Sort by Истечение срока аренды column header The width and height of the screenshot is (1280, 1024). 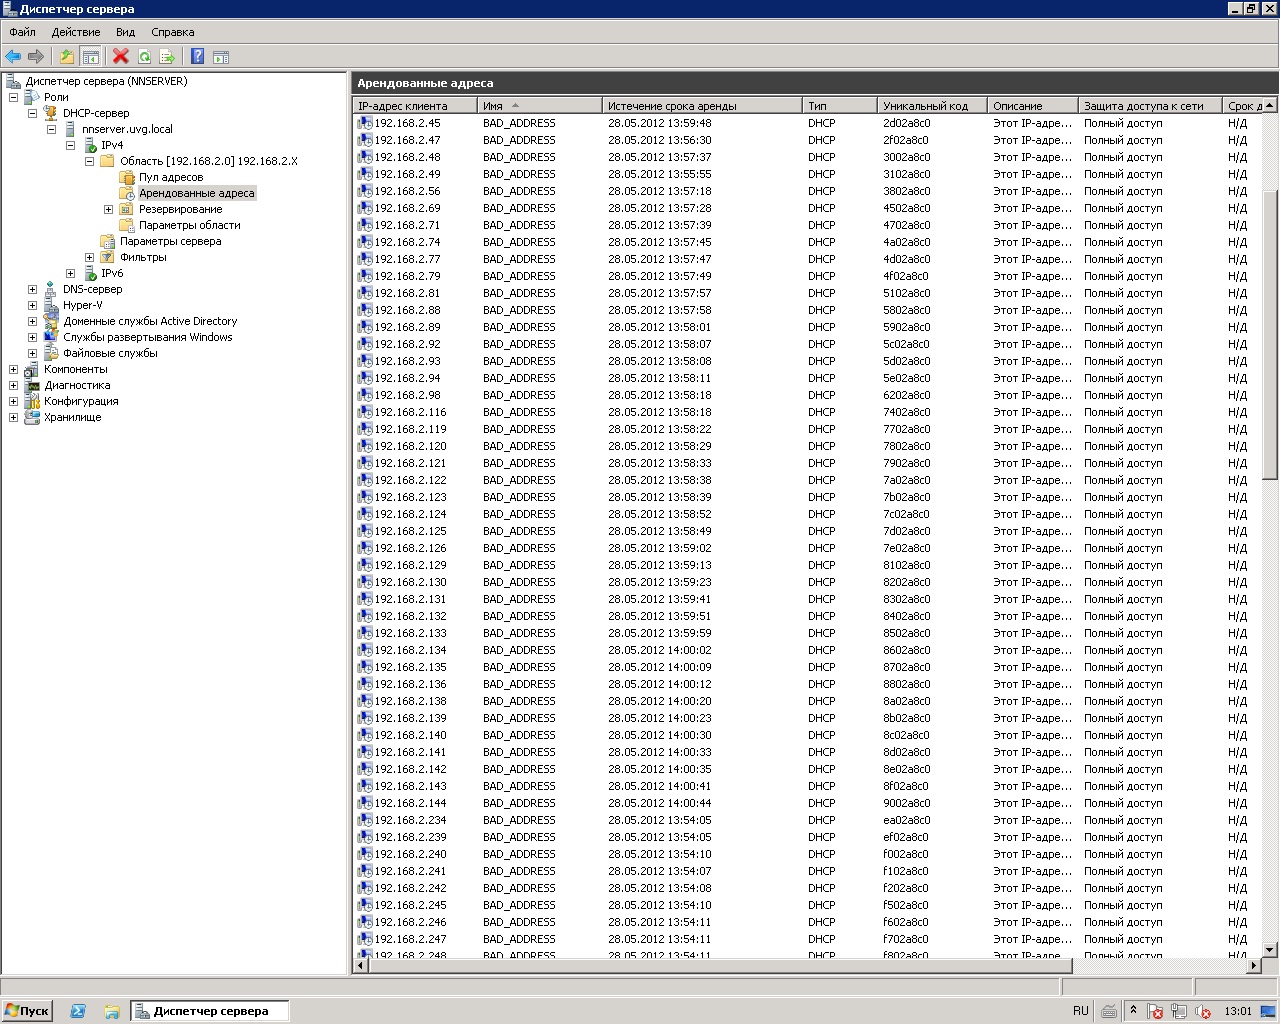[x=702, y=105]
